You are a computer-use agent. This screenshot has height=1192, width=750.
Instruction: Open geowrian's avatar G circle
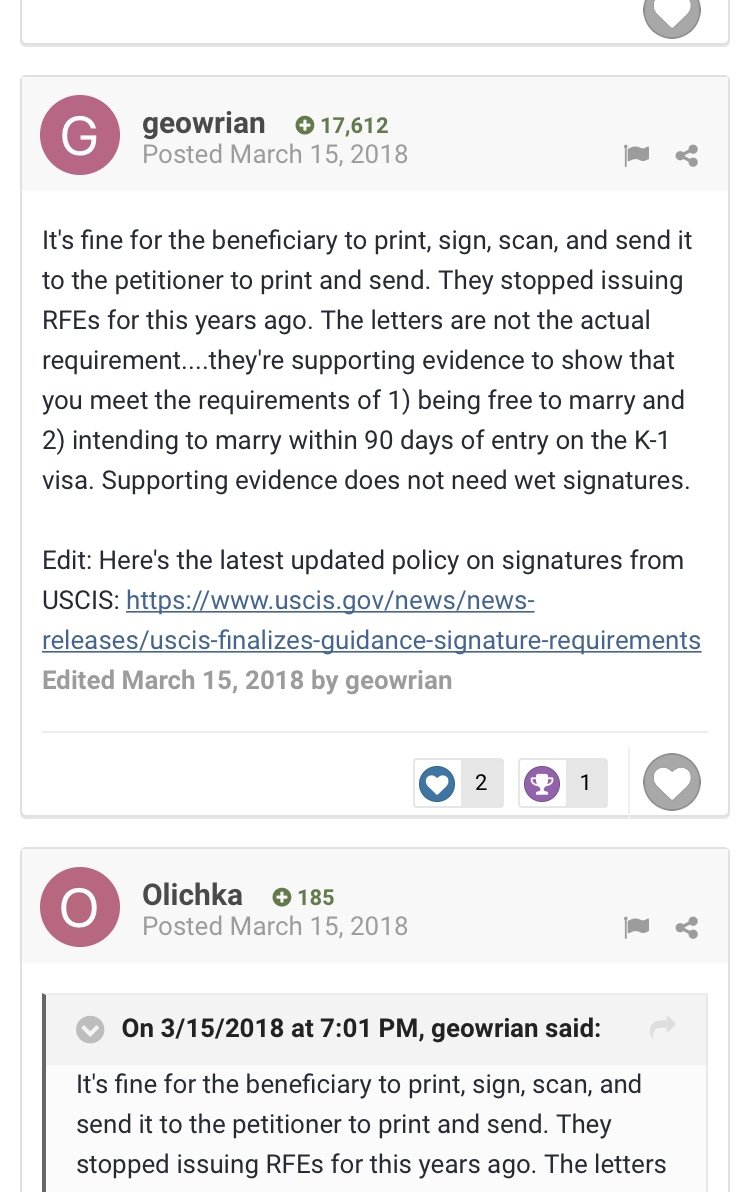pos(80,135)
